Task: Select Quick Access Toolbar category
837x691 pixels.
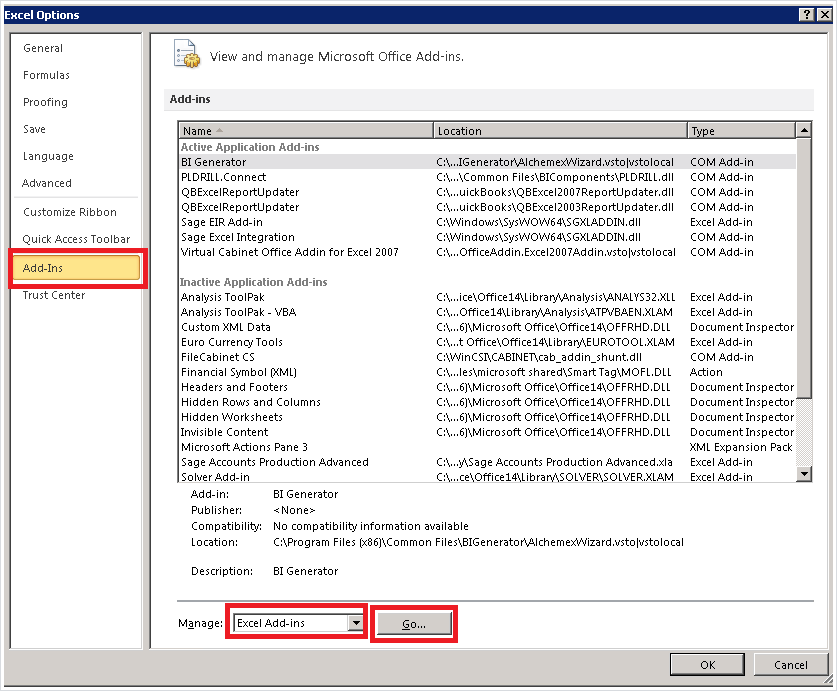Action: pos(76,239)
